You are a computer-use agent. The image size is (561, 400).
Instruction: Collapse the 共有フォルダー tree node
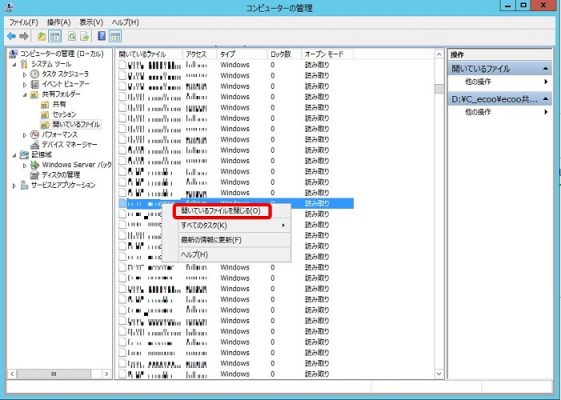25,95
